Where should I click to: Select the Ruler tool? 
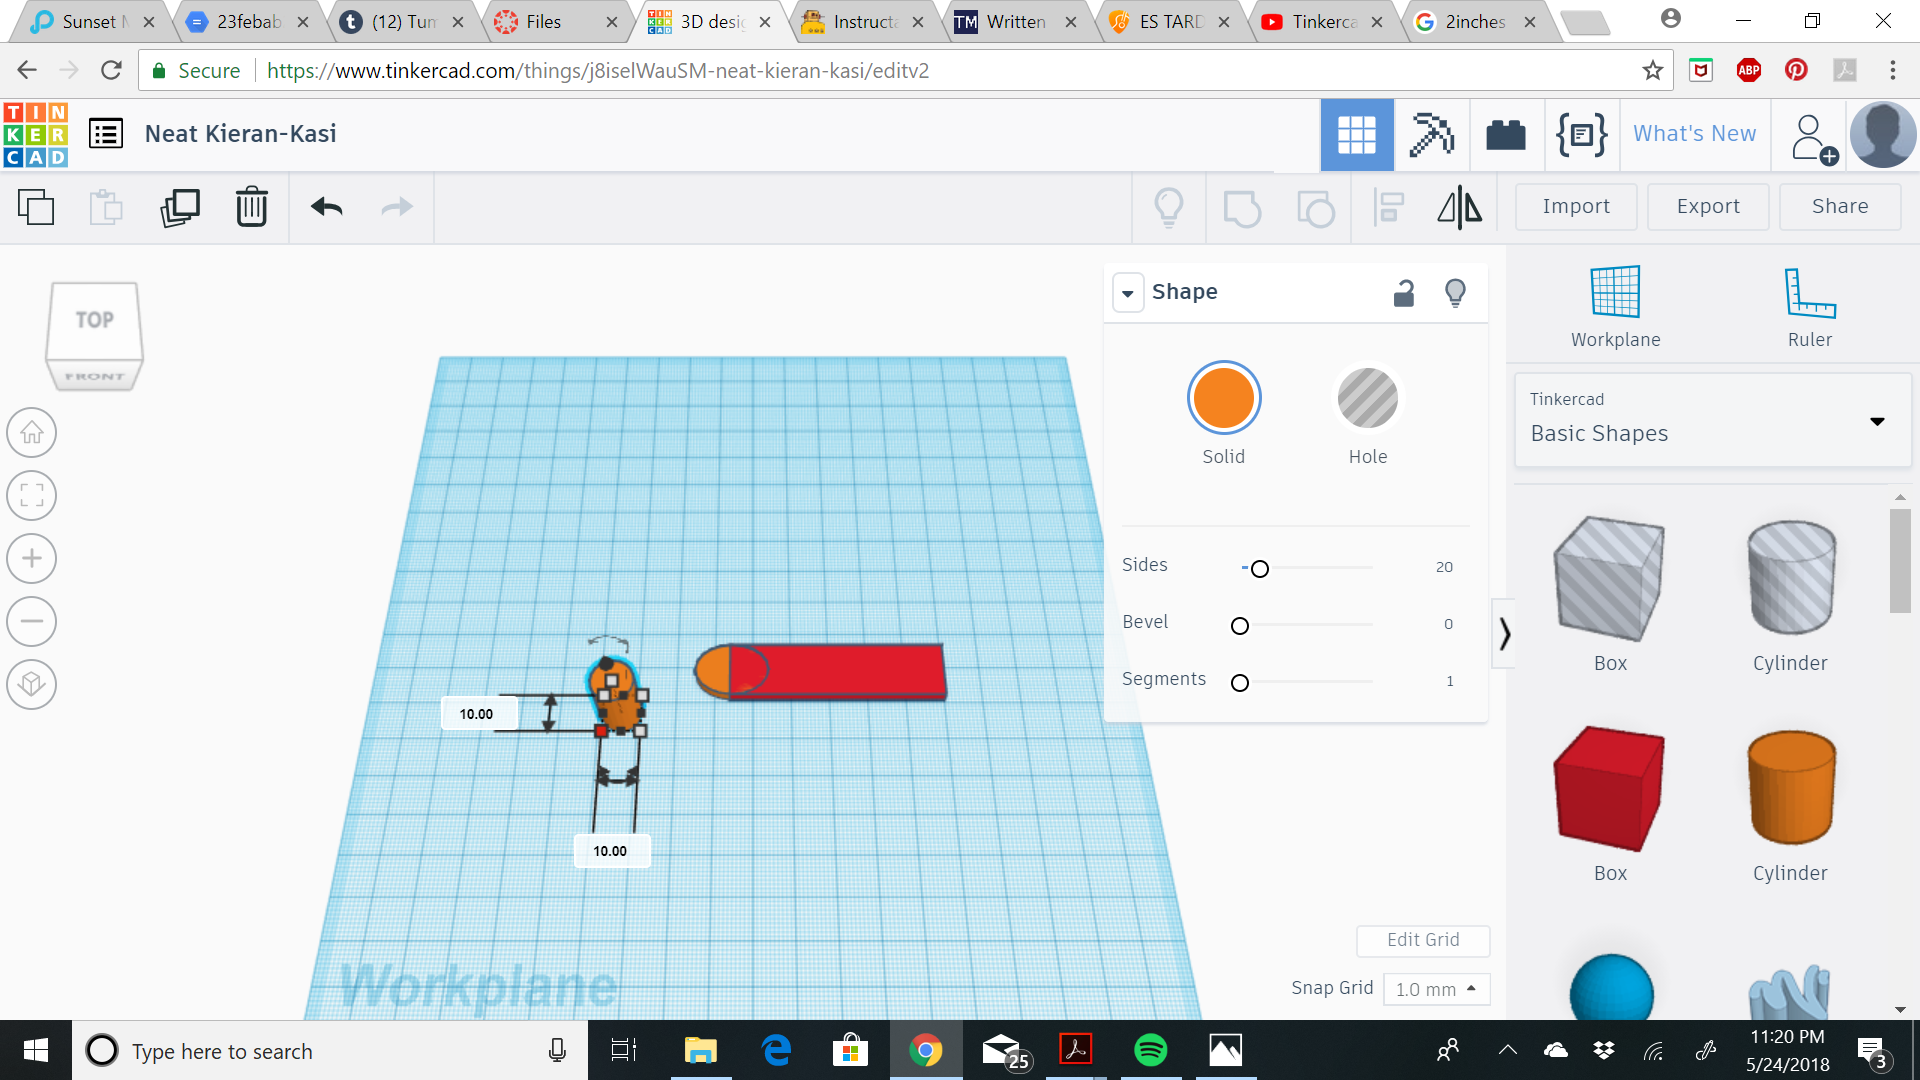pos(1809,300)
